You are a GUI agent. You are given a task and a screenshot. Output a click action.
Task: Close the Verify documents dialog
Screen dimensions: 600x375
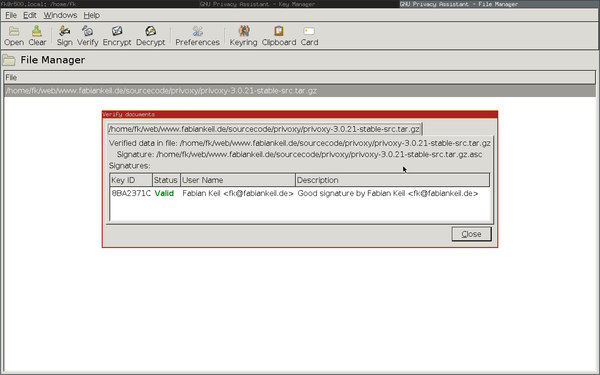point(471,234)
